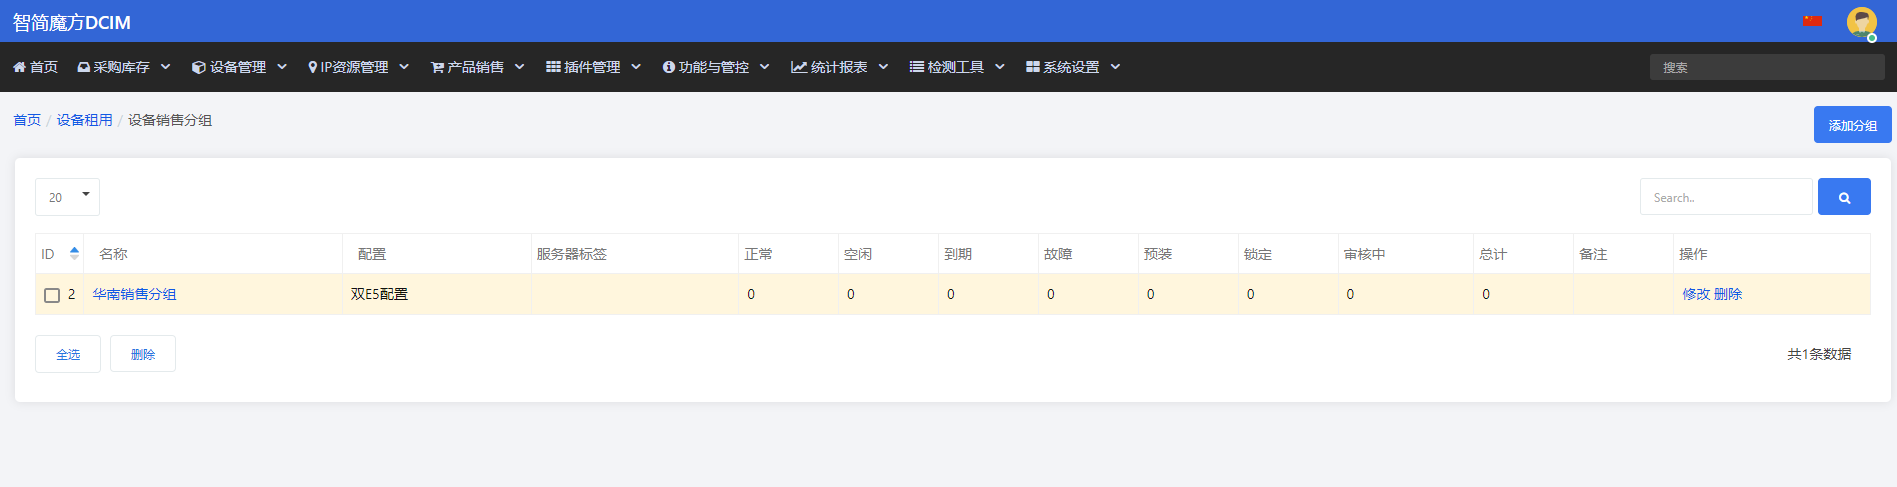Open the 插件管理 menu
The height and width of the screenshot is (487, 1897).
593,67
